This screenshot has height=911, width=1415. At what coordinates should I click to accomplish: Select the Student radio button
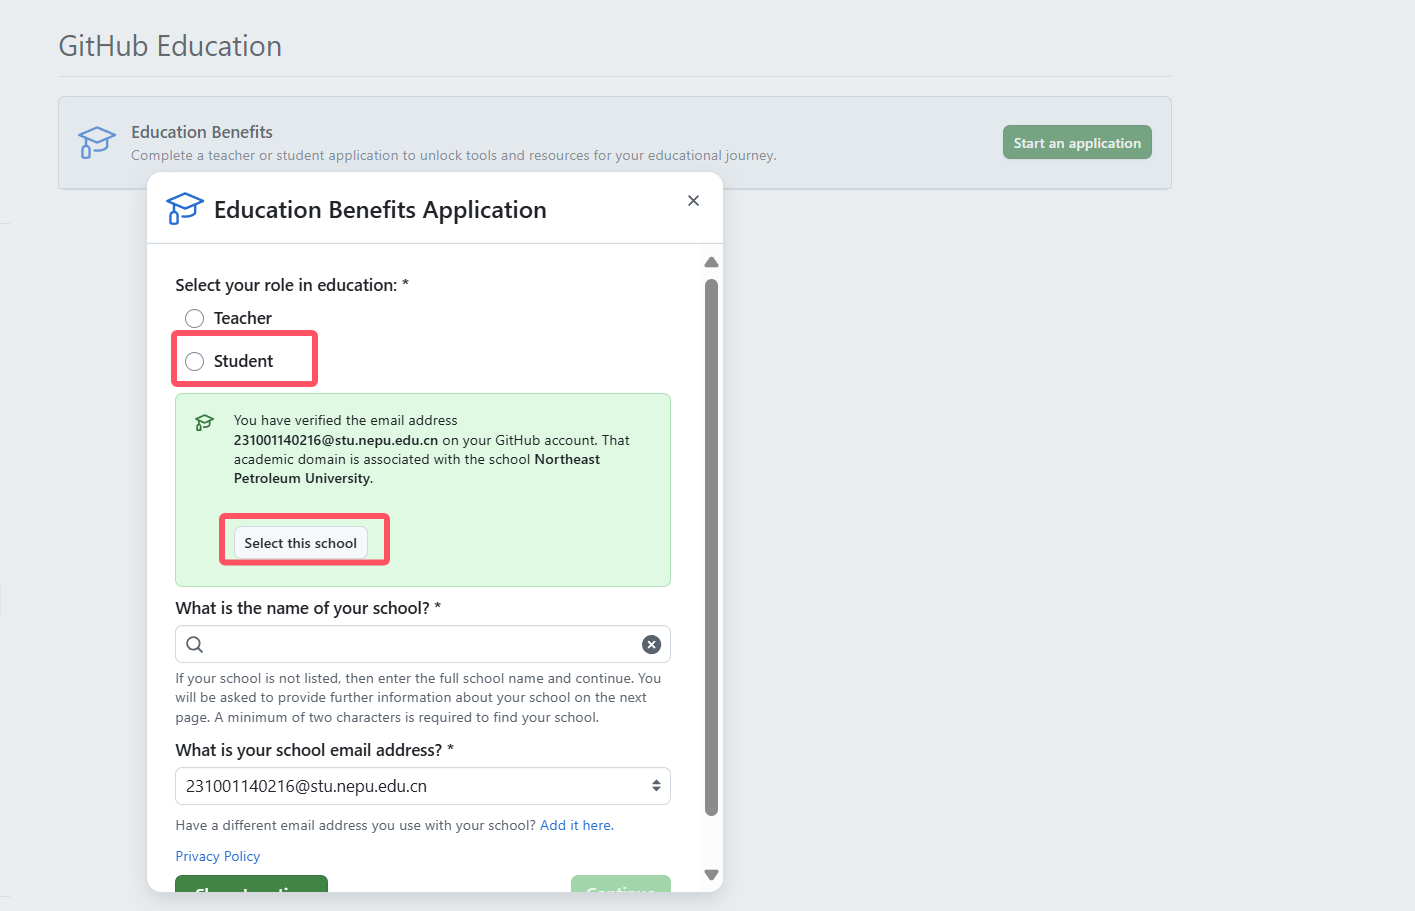tap(195, 361)
